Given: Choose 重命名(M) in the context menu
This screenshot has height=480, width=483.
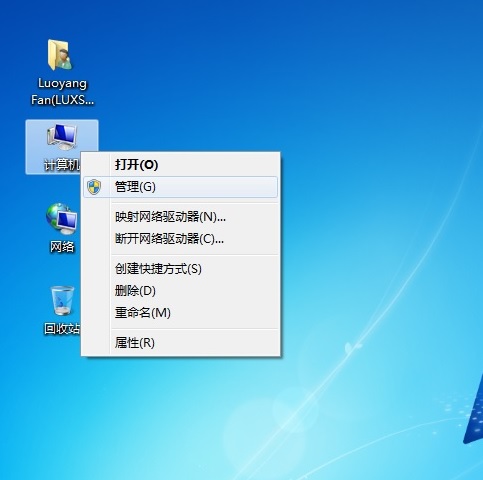Looking at the screenshot, I should pyautogui.click(x=180, y=313).
